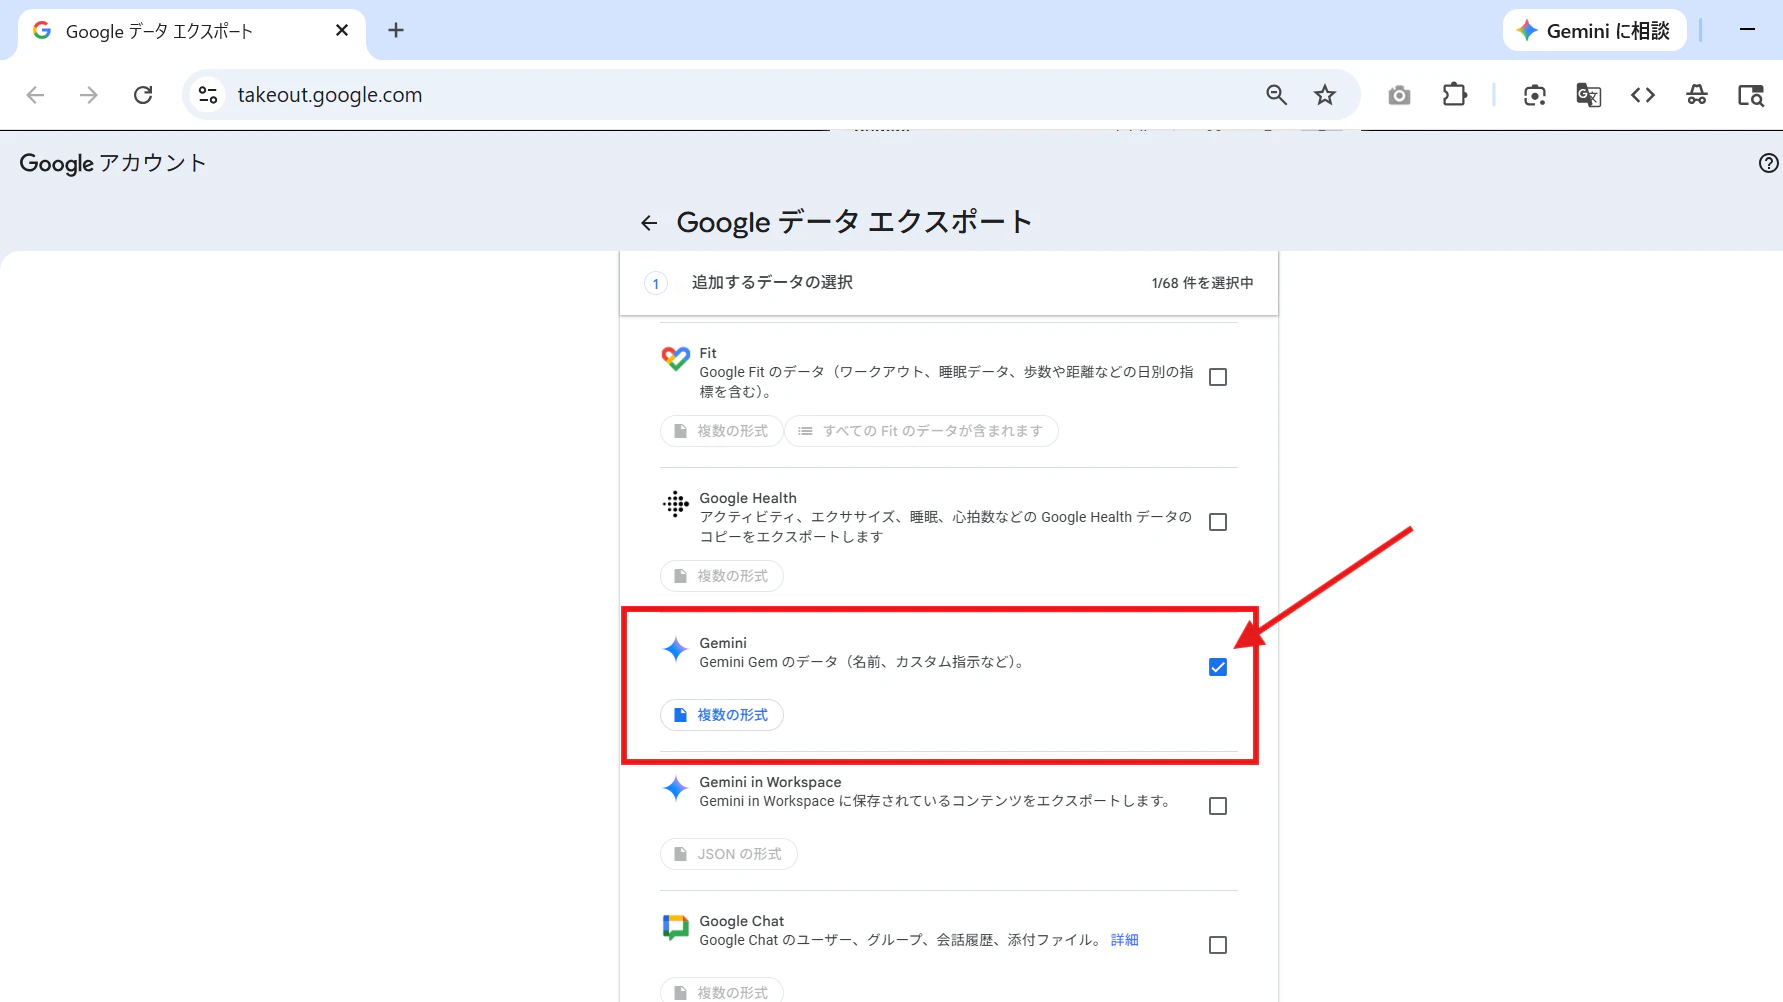Open the help question mark icon

point(1768,163)
